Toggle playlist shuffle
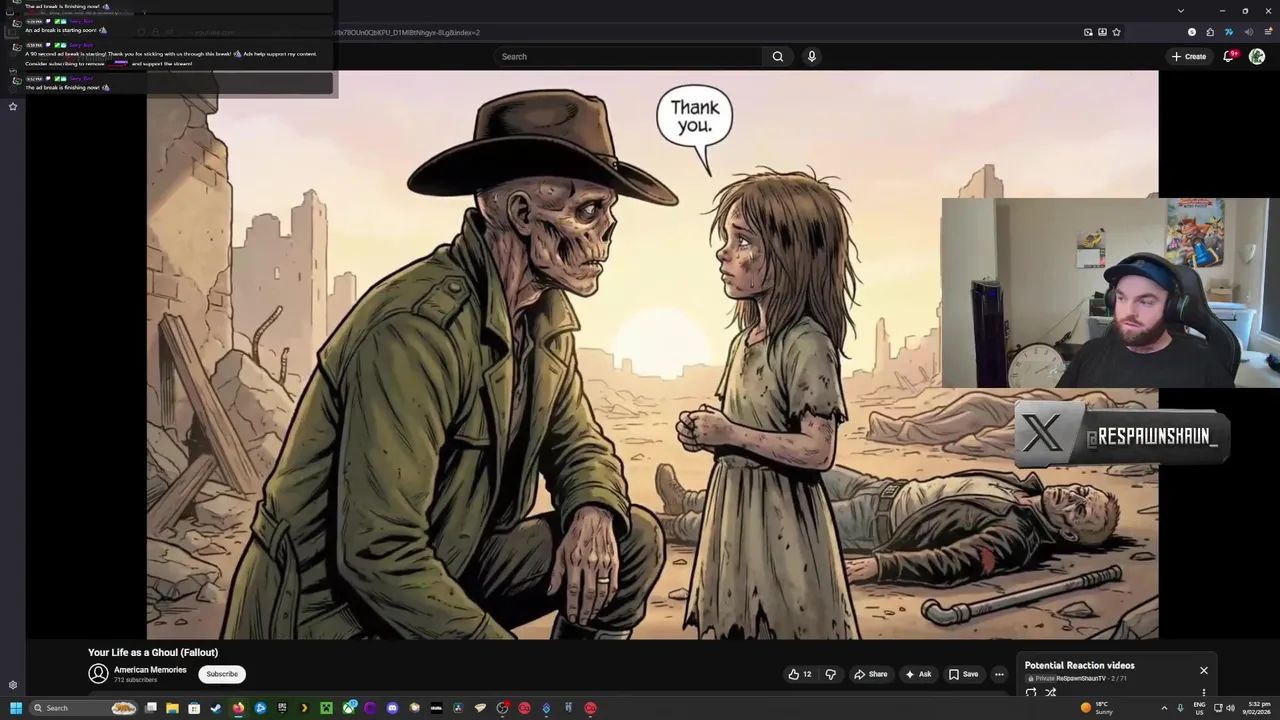This screenshot has height=720, width=1280. [x=1051, y=692]
